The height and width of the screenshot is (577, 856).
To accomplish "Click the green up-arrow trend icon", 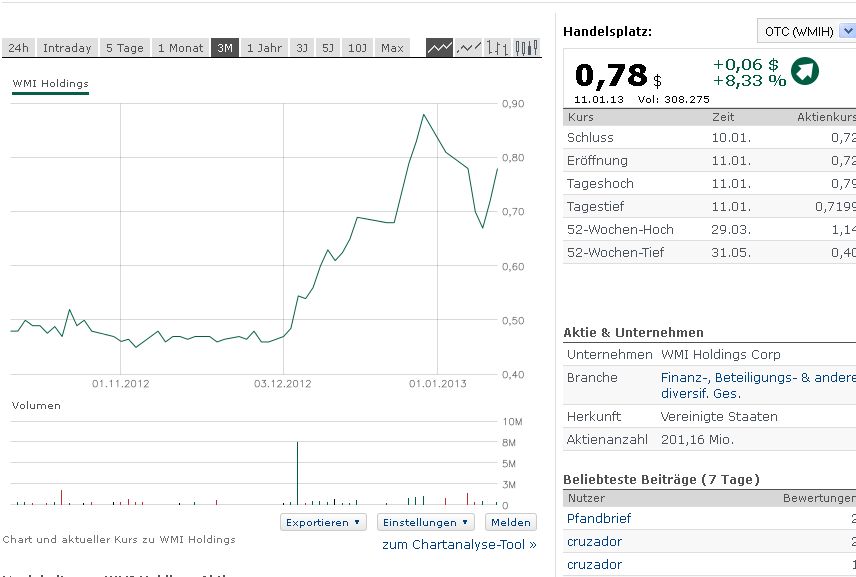I will pyautogui.click(x=805, y=71).
